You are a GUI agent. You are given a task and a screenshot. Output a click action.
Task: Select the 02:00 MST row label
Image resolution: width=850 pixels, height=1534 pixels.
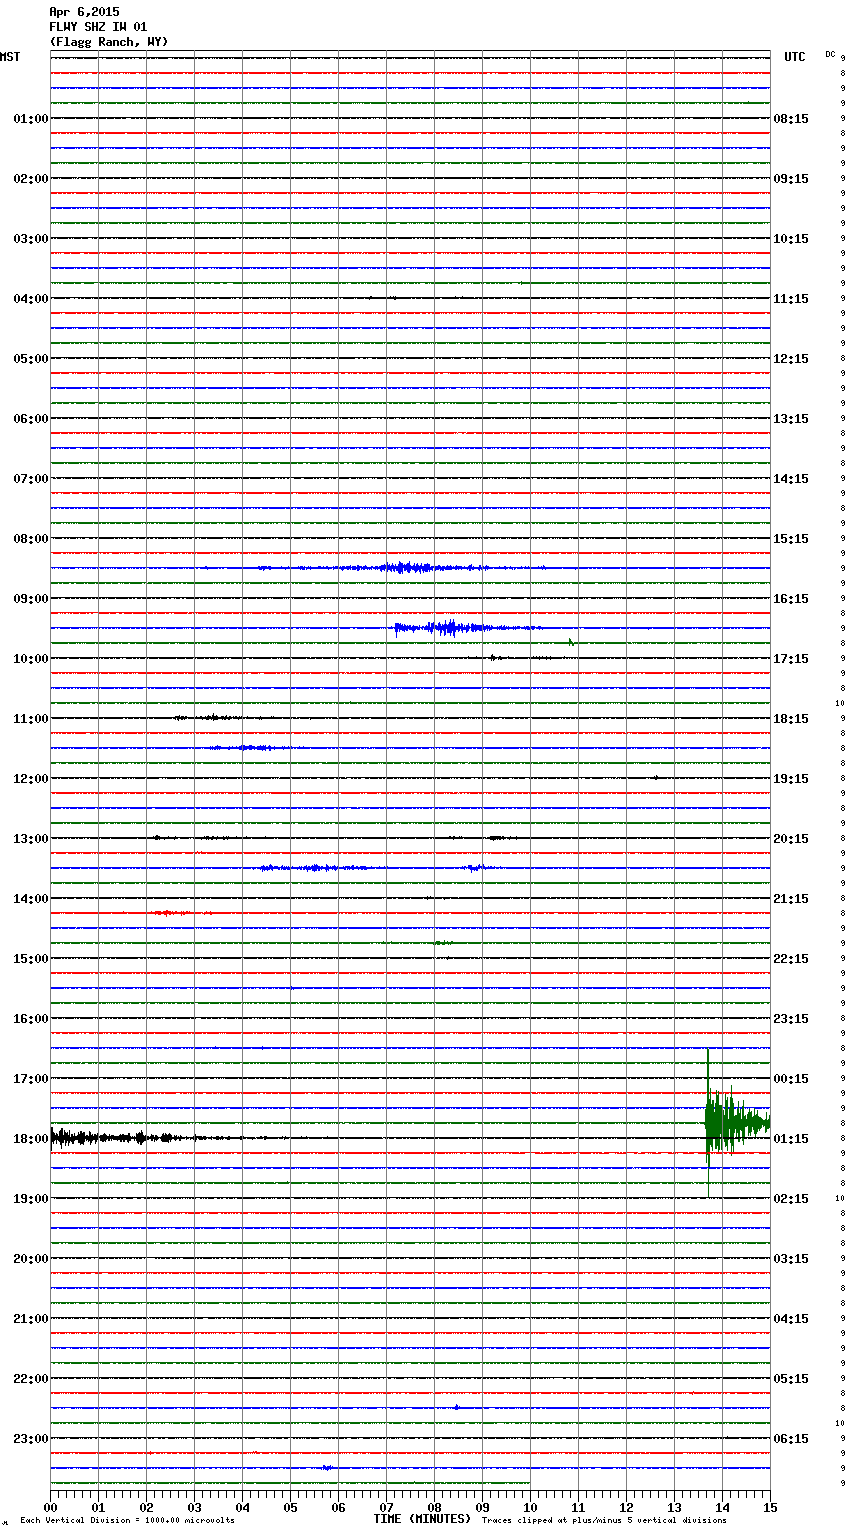tap(31, 179)
